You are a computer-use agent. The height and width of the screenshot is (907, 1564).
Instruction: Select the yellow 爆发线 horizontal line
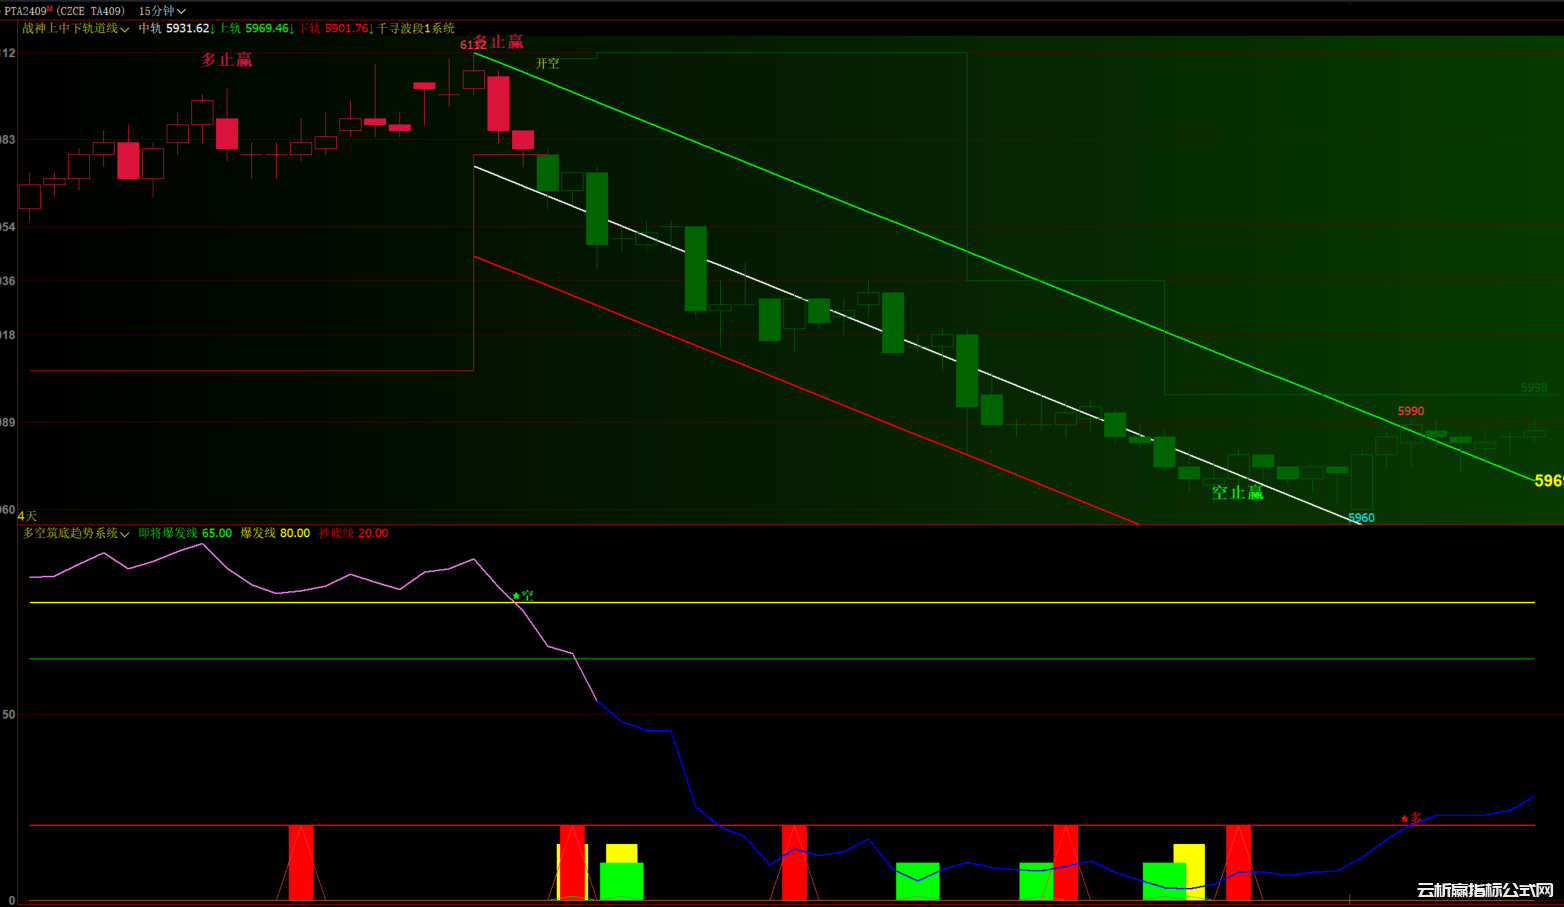[782, 603]
